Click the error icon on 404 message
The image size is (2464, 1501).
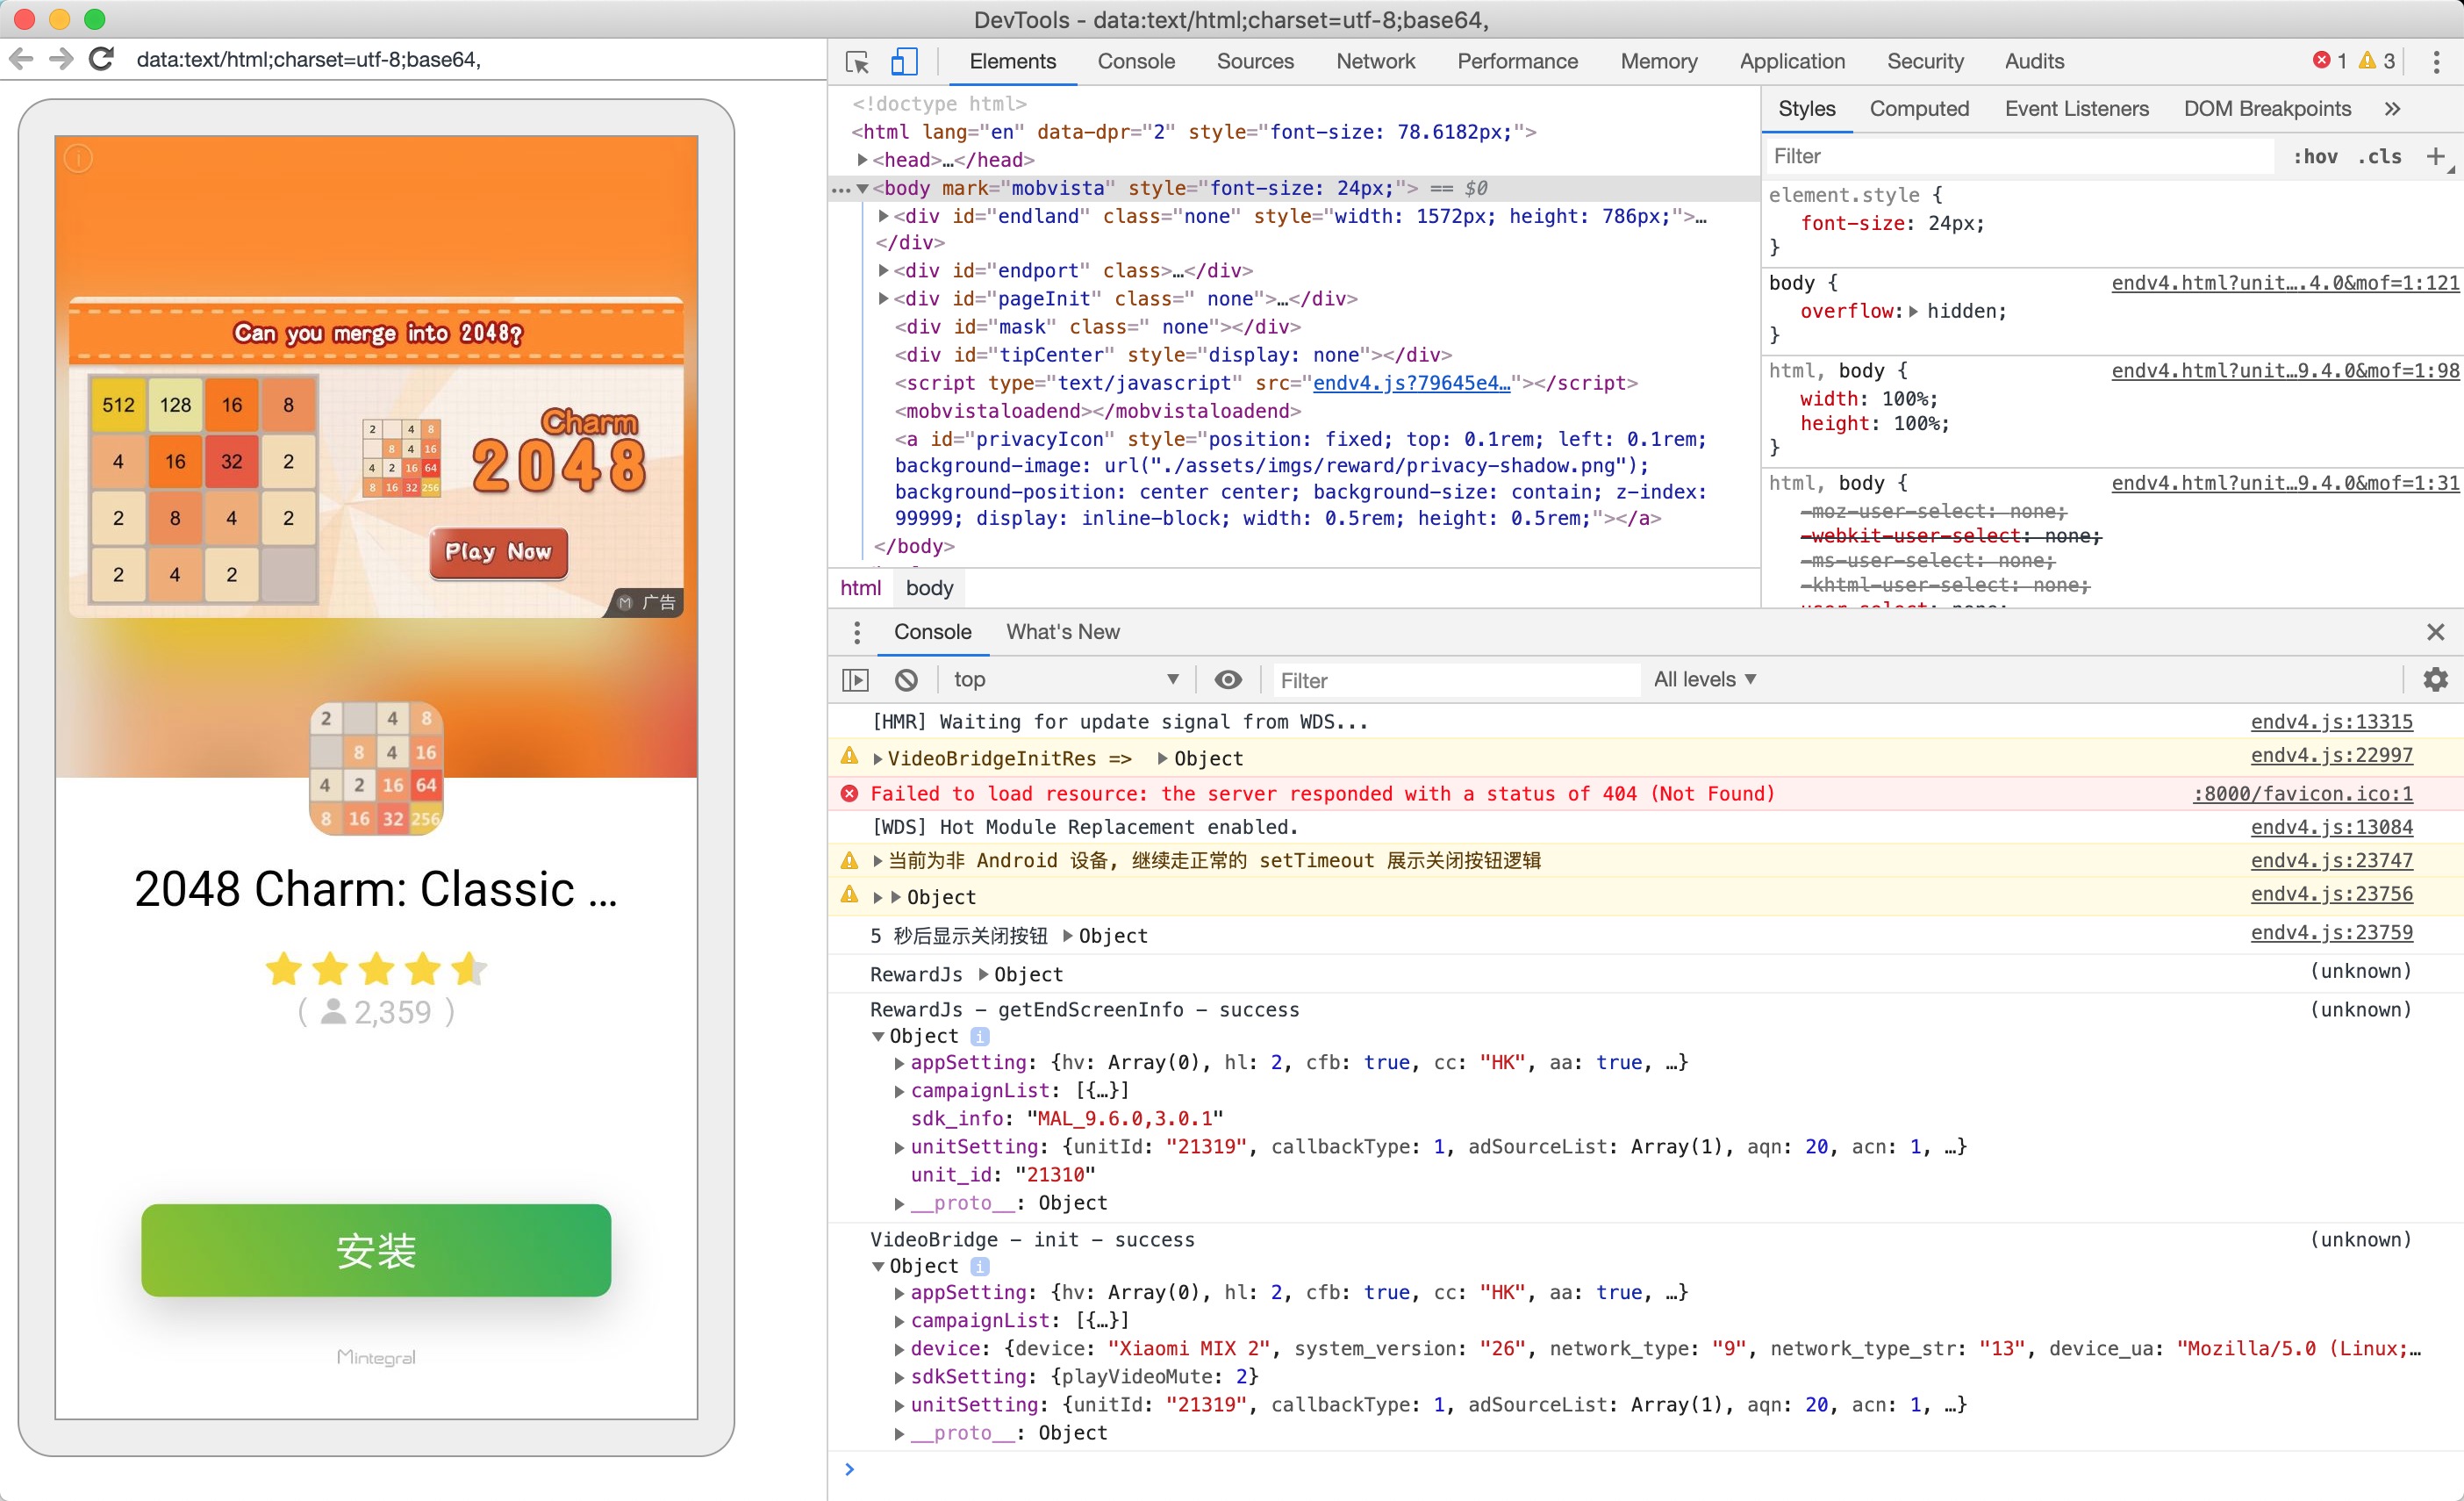[x=849, y=793]
